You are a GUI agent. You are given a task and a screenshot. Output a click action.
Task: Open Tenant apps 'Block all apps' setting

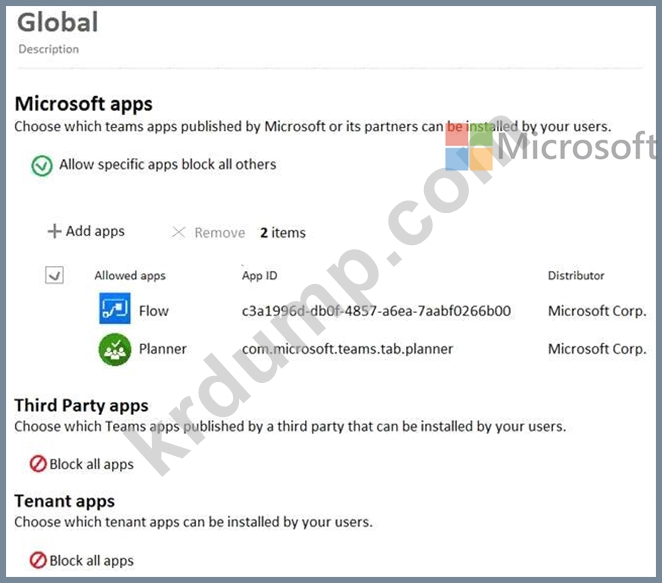(x=91, y=560)
